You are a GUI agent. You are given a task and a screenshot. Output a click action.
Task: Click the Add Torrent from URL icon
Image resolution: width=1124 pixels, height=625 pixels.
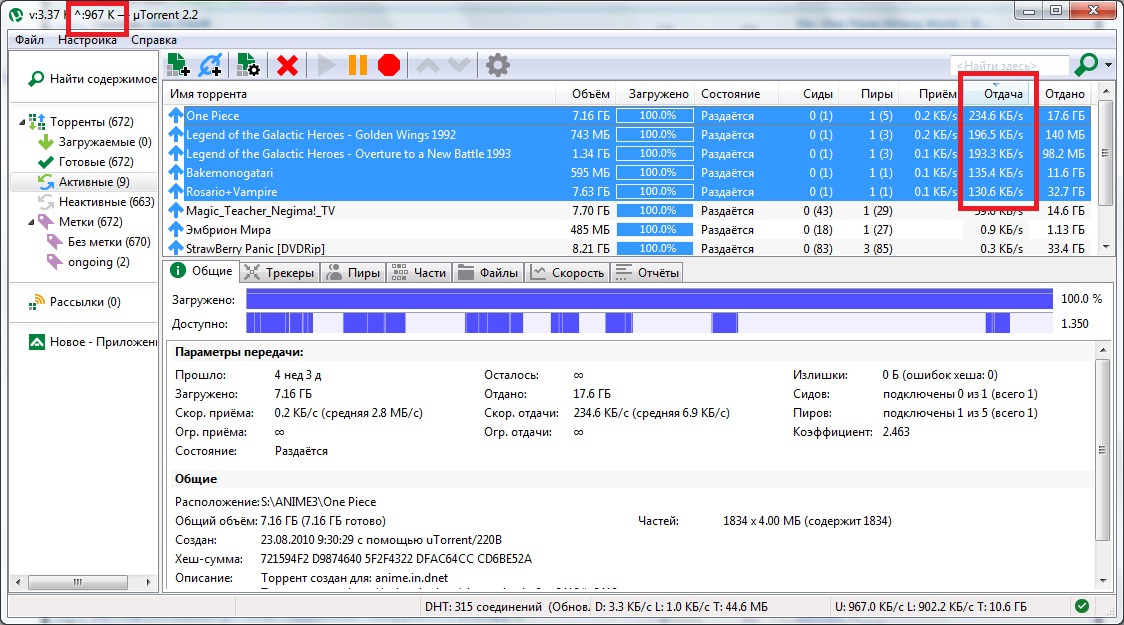point(210,66)
